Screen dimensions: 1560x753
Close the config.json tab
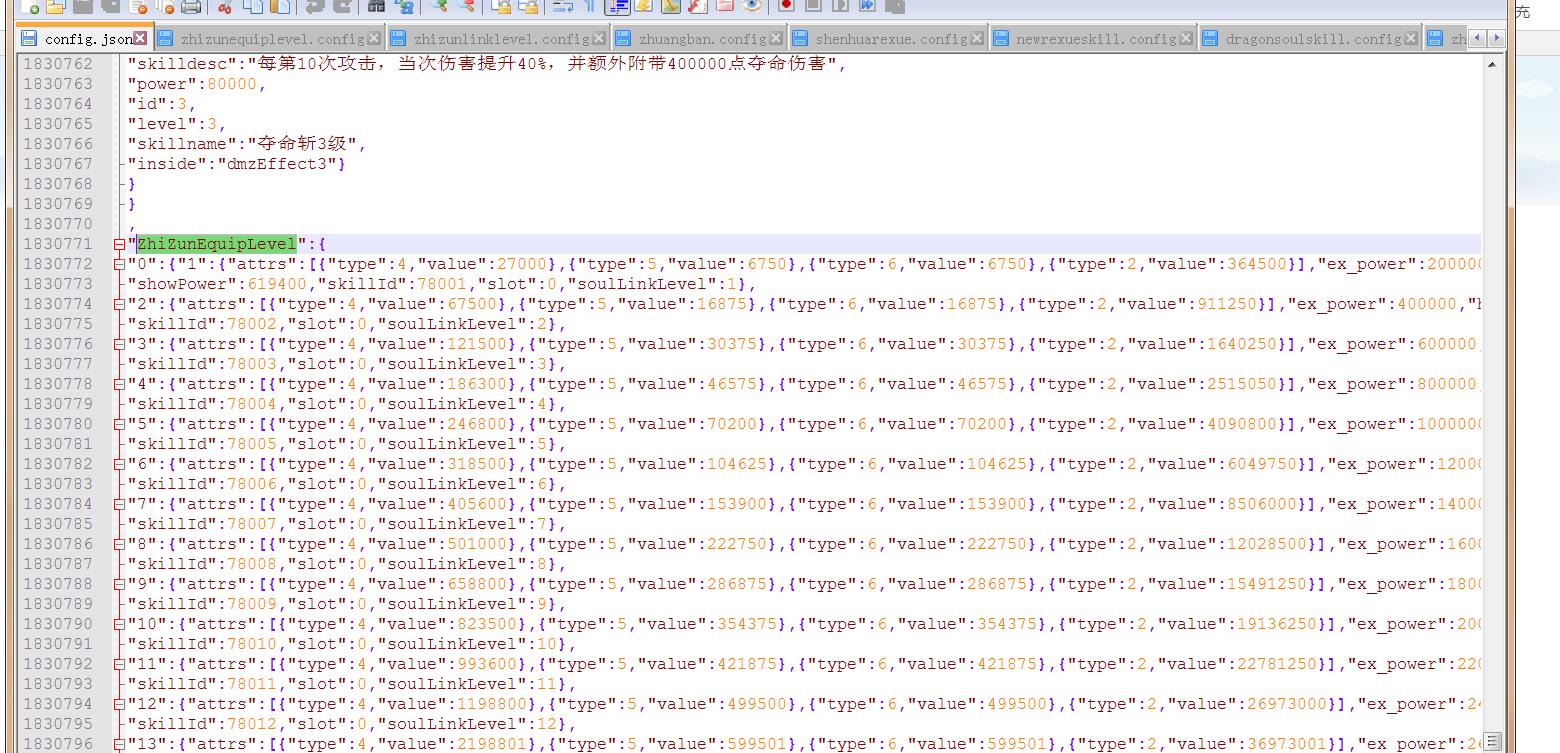point(140,39)
